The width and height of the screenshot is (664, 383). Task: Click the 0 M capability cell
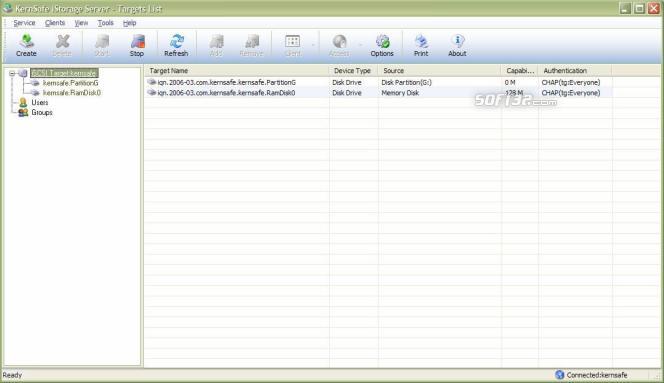pyautogui.click(x=510, y=82)
